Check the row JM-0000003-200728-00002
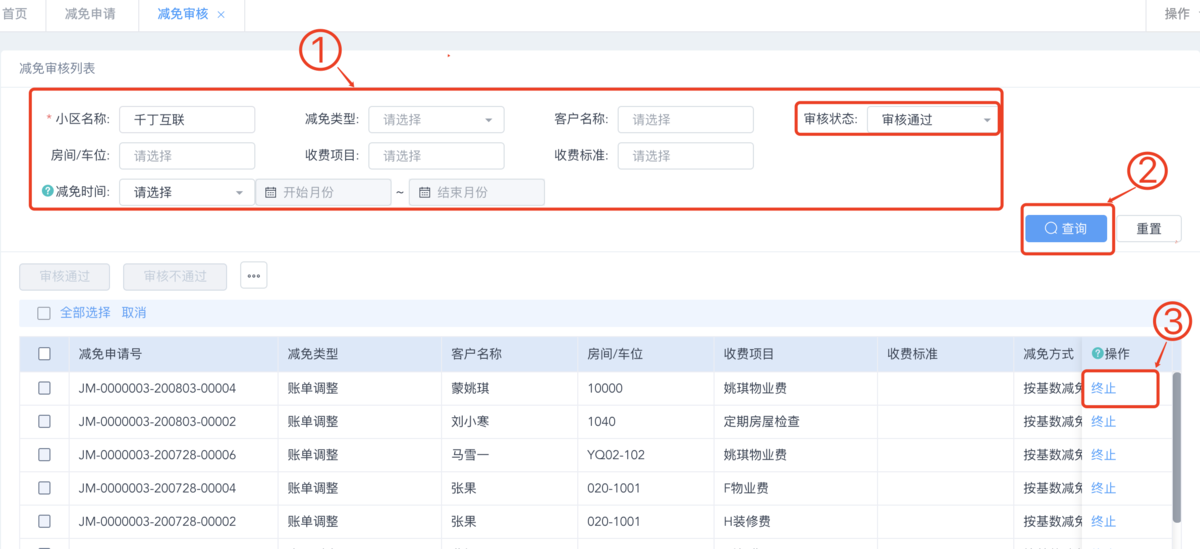 pos(44,522)
